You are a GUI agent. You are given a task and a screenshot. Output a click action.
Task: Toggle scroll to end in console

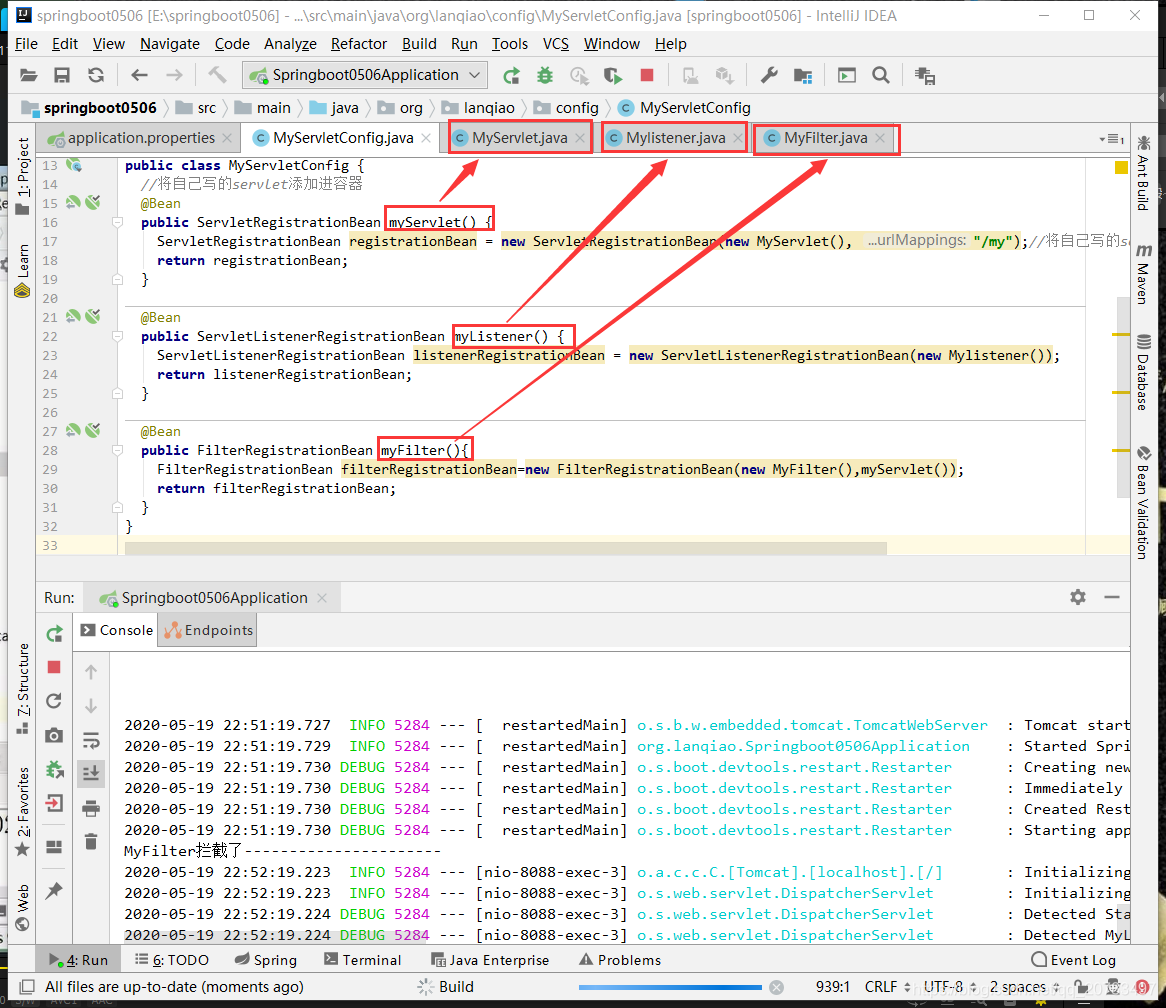tap(91, 773)
